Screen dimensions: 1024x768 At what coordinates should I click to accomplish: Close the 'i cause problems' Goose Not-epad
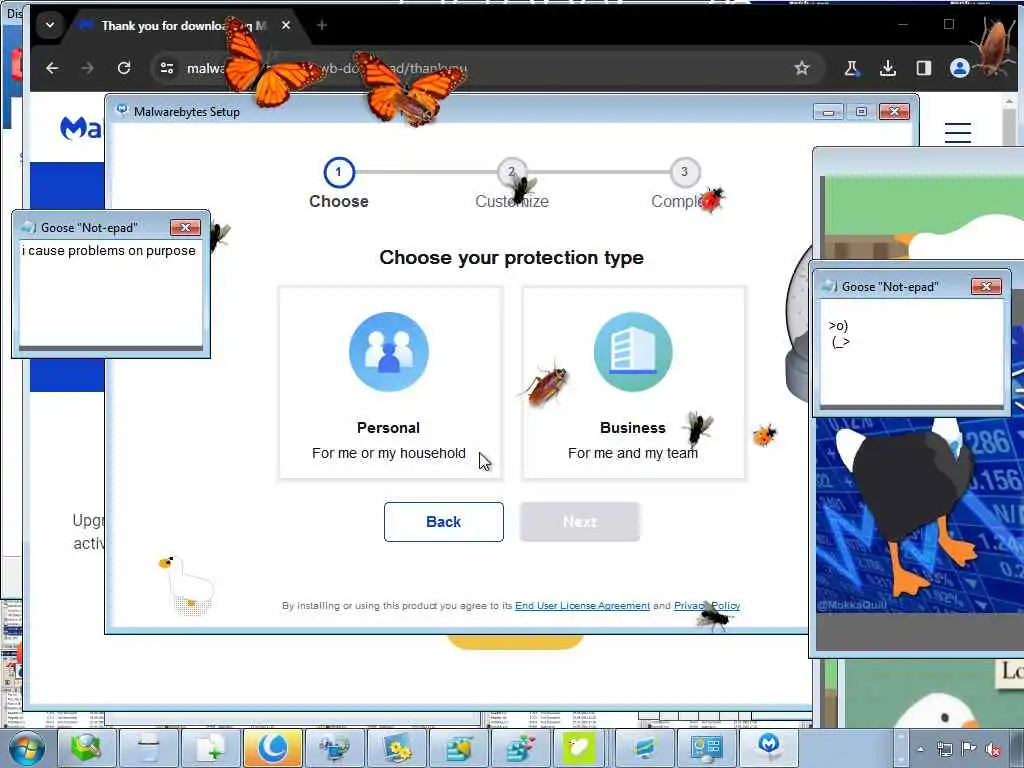pyautogui.click(x=185, y=227)
